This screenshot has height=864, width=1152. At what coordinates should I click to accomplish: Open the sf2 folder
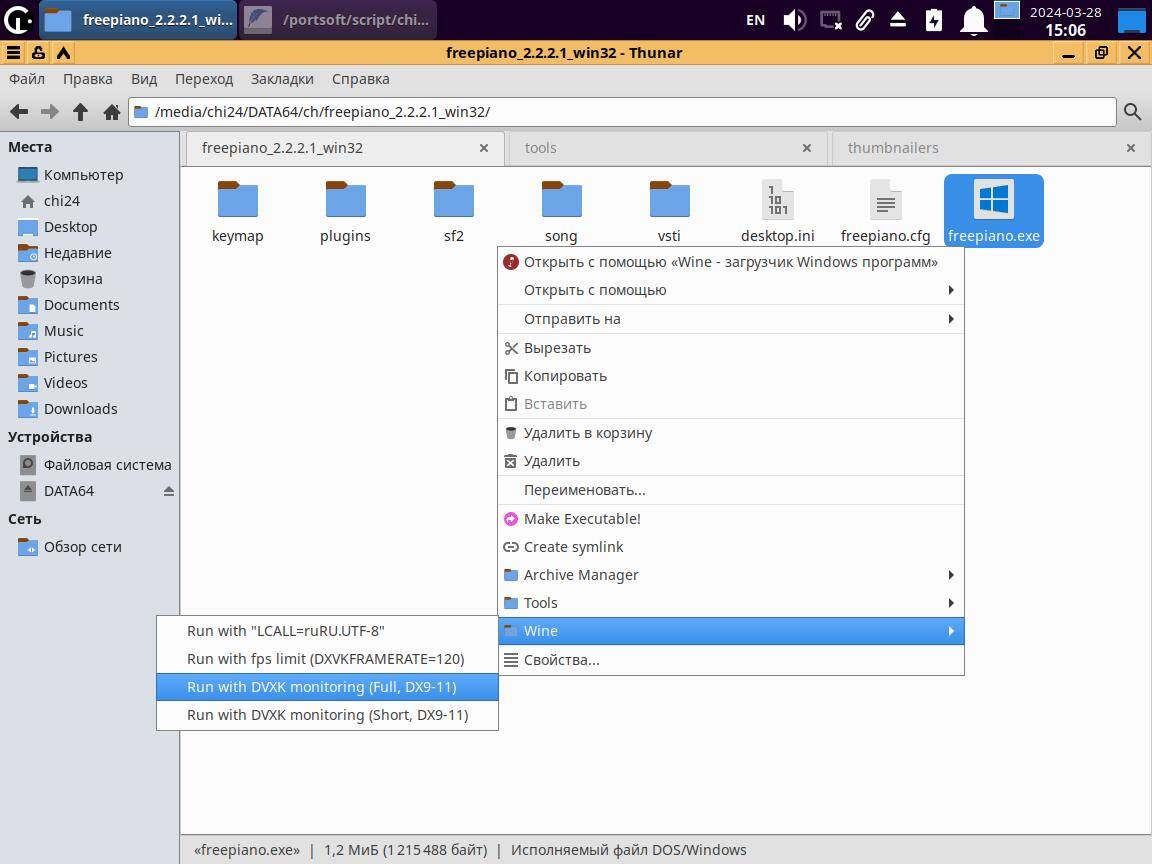coord(453,212)
